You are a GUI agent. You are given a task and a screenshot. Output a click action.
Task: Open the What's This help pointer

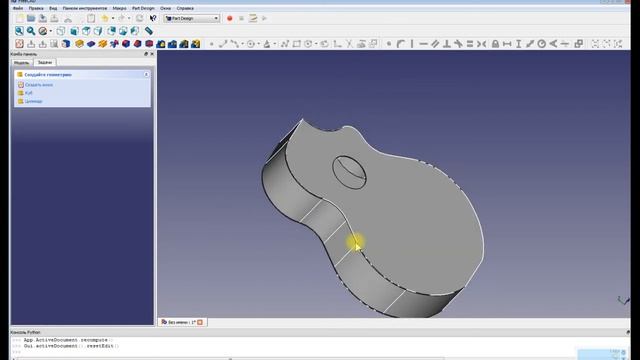[153, 18]
